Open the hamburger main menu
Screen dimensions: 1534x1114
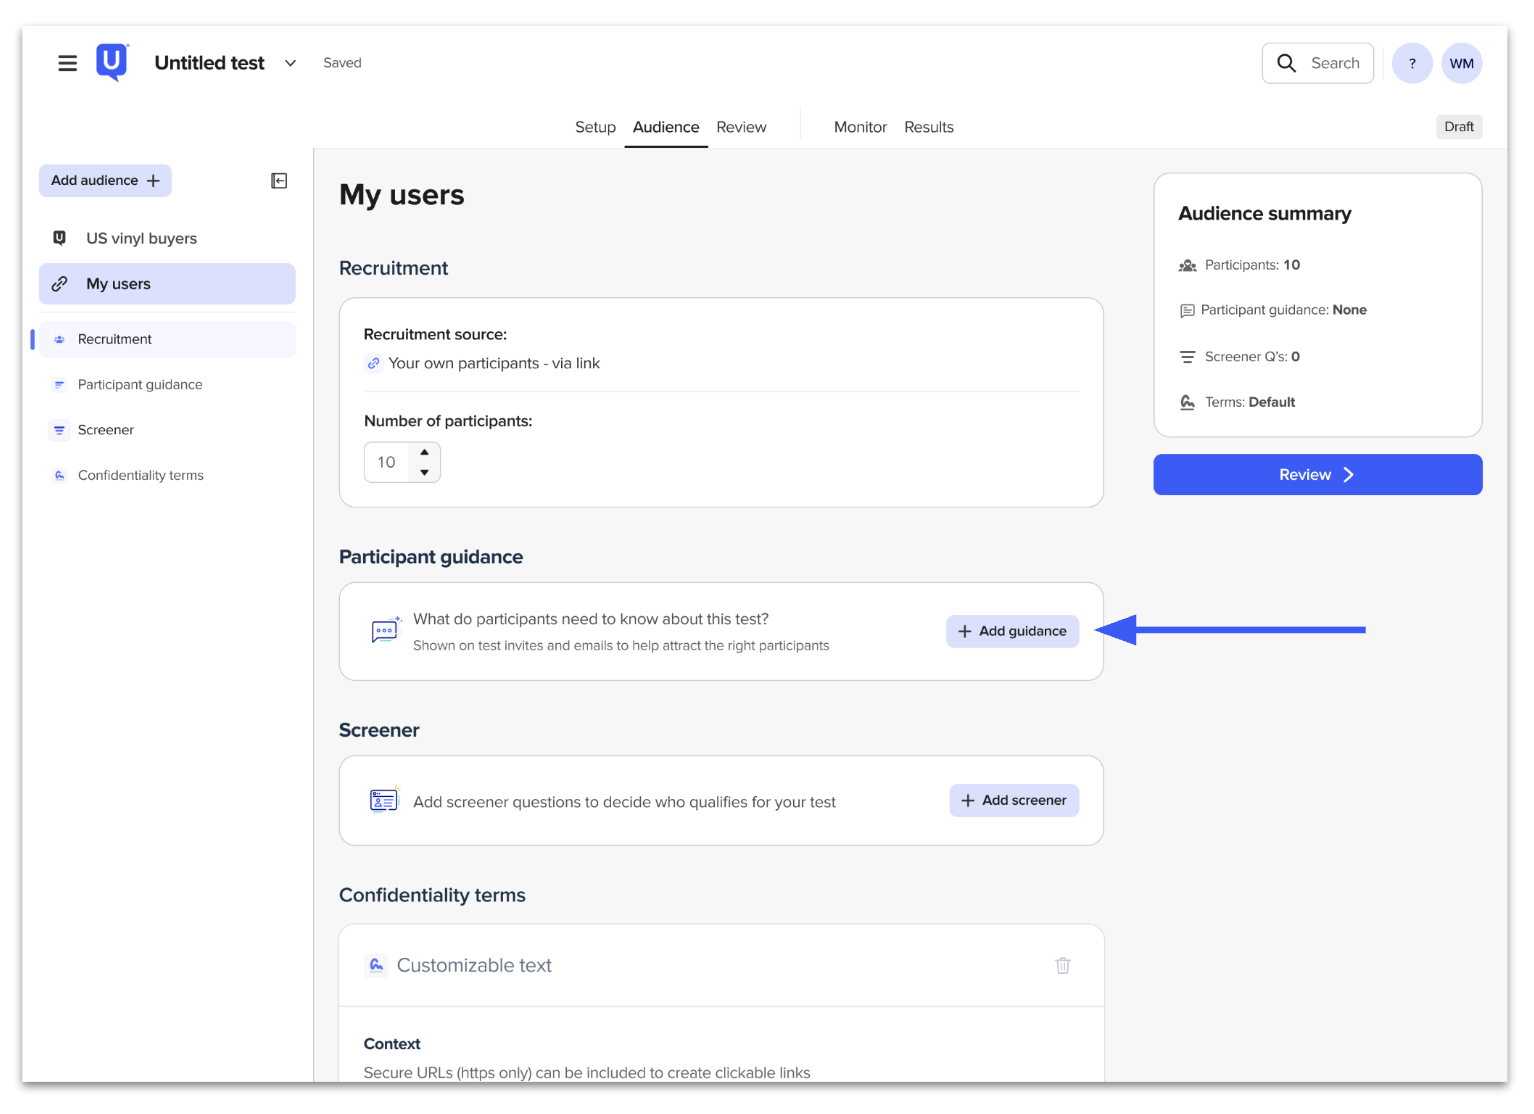click(67, 63)
